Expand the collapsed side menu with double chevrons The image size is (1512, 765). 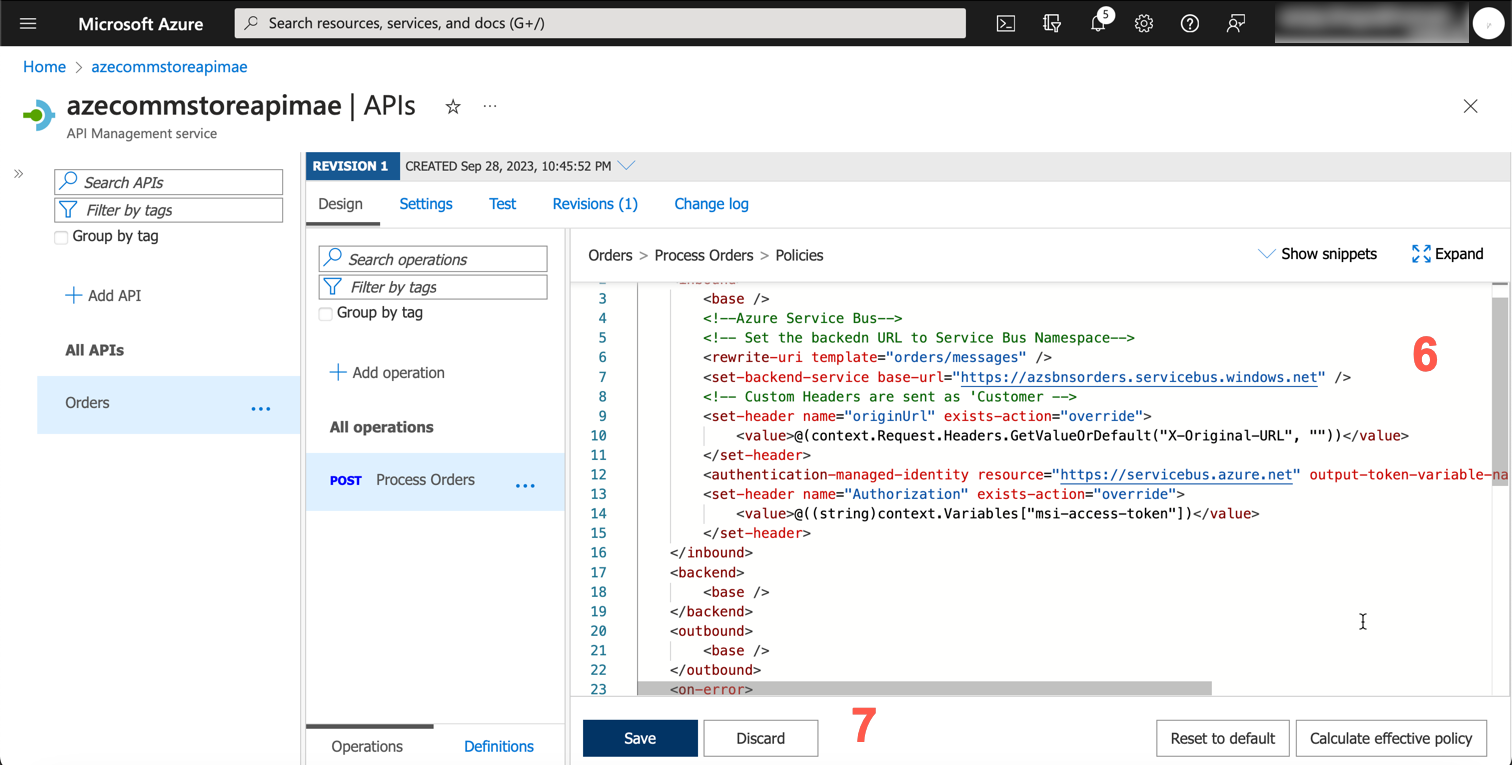point(18,174)
